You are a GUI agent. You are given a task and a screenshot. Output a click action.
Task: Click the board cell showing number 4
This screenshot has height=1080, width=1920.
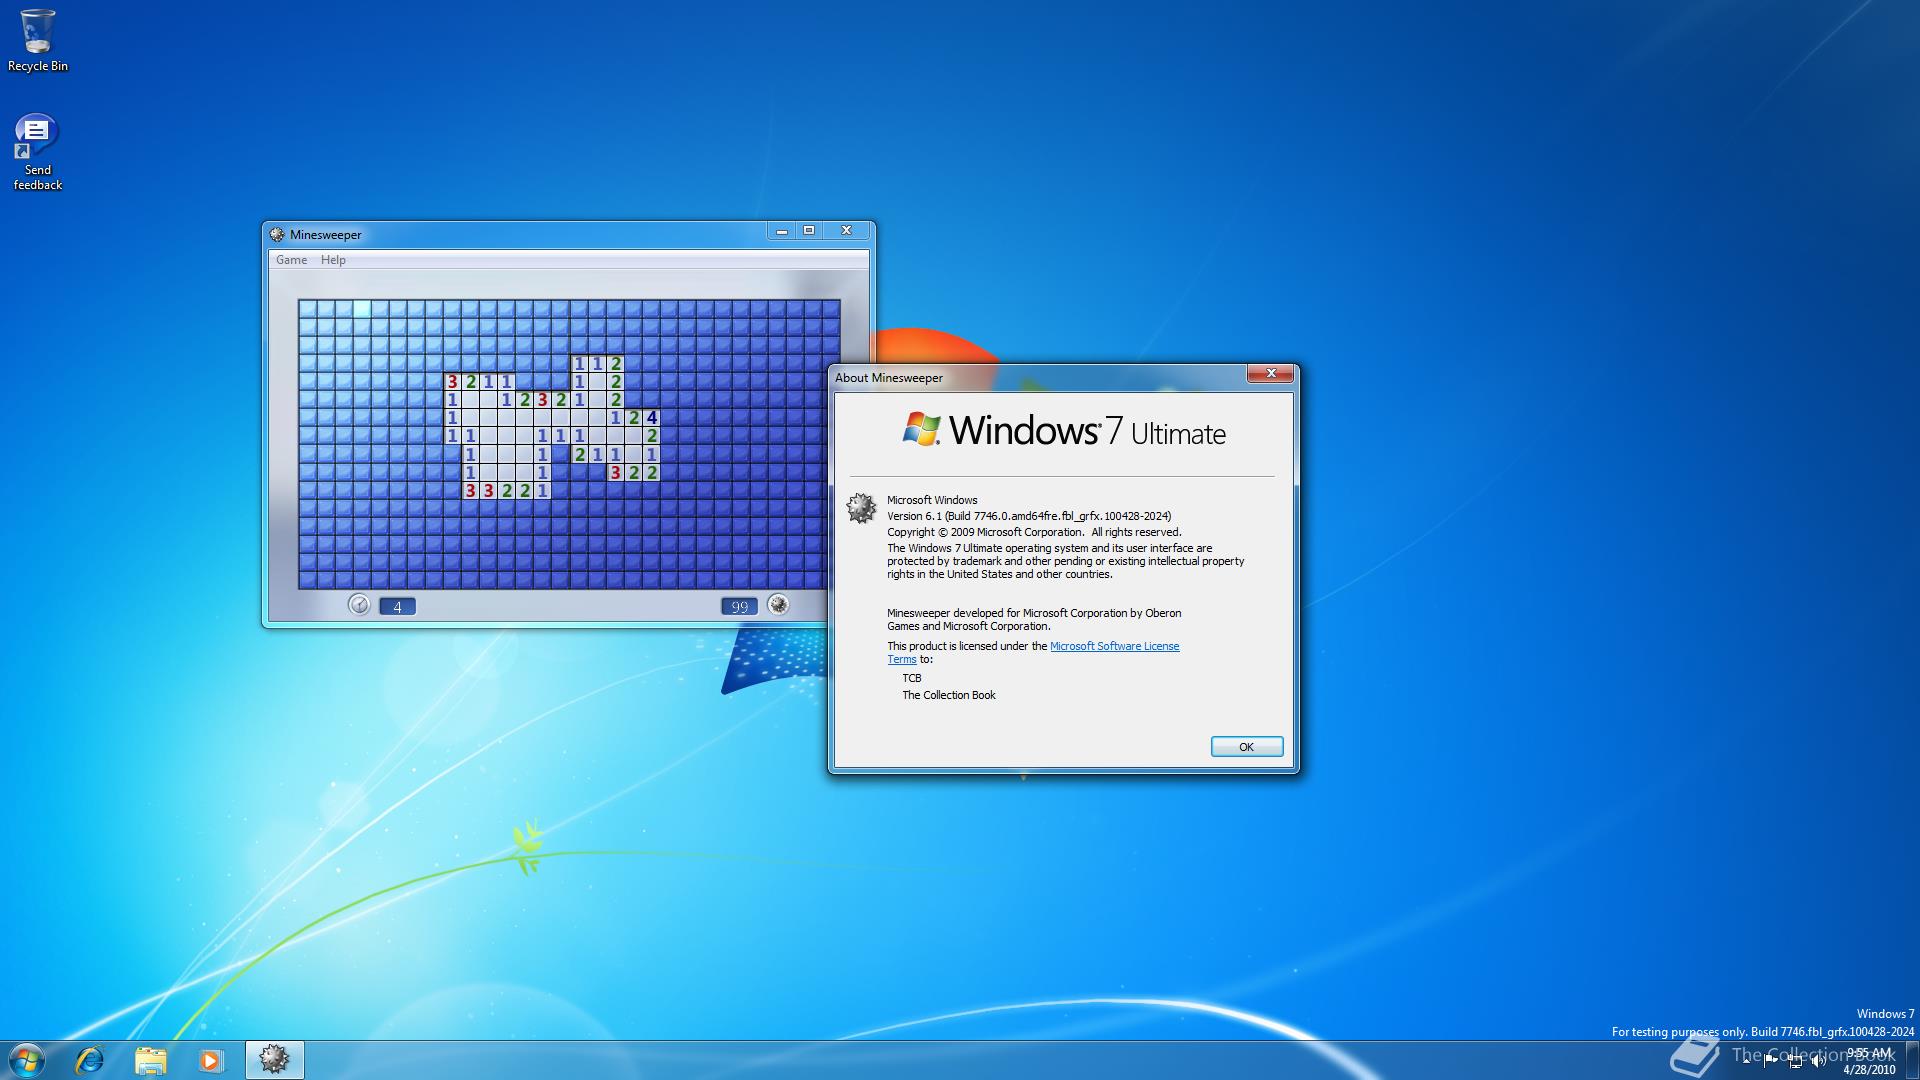[x=652, y=418]
